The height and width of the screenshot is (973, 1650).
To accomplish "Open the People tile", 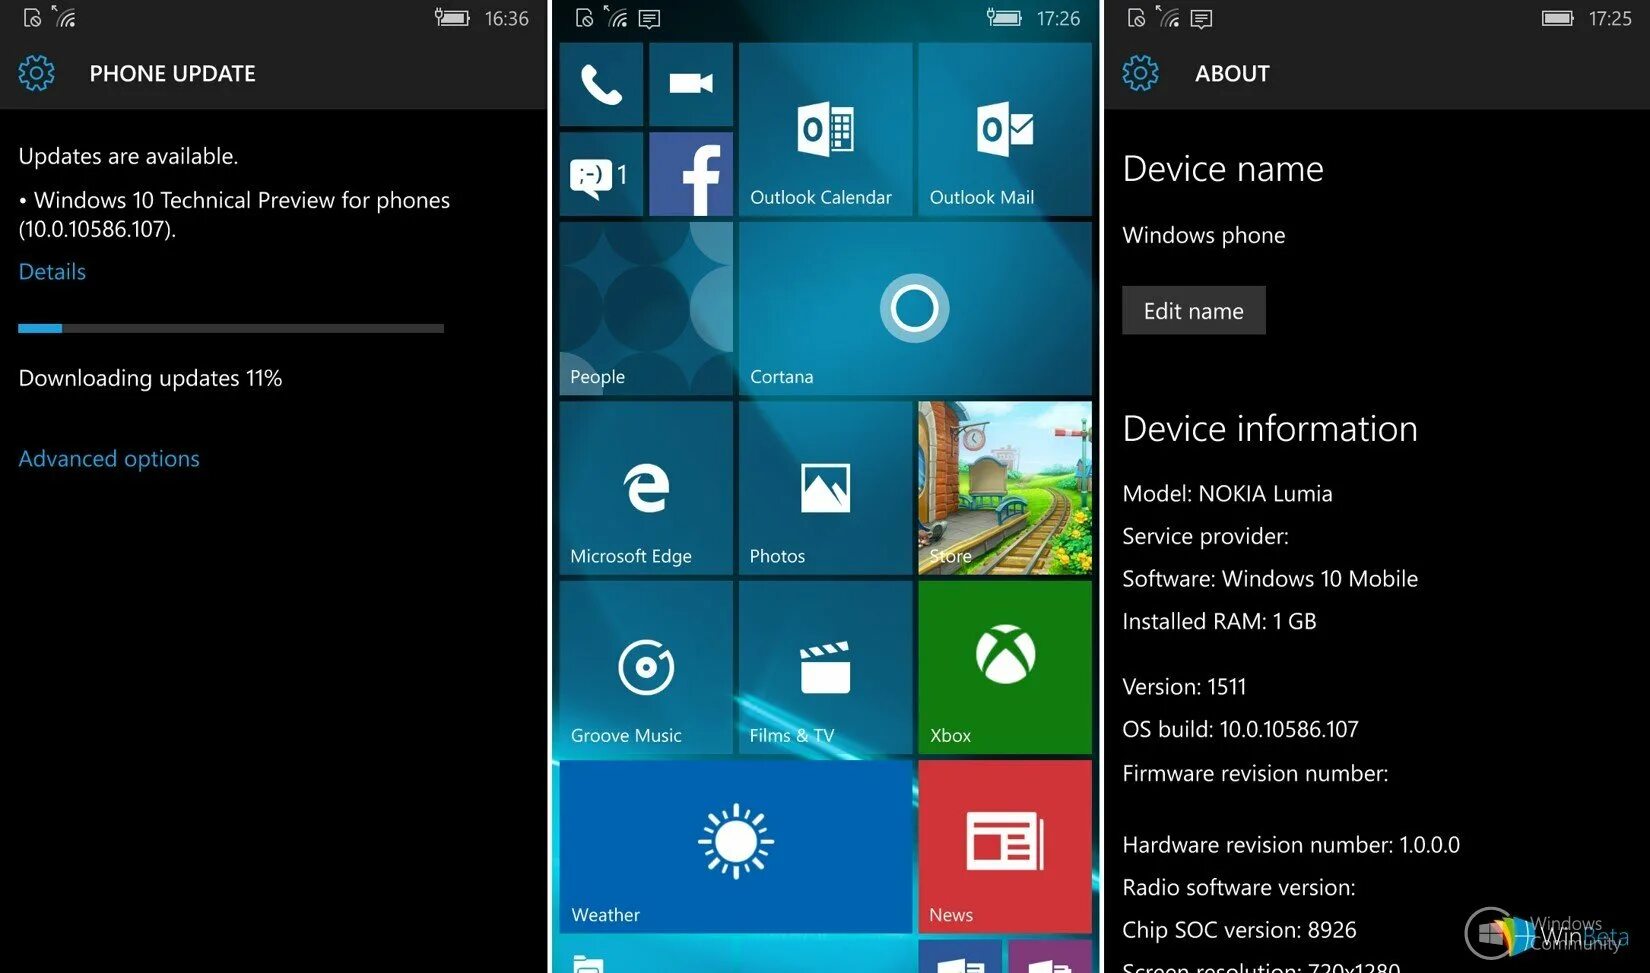I will (646, 308).
